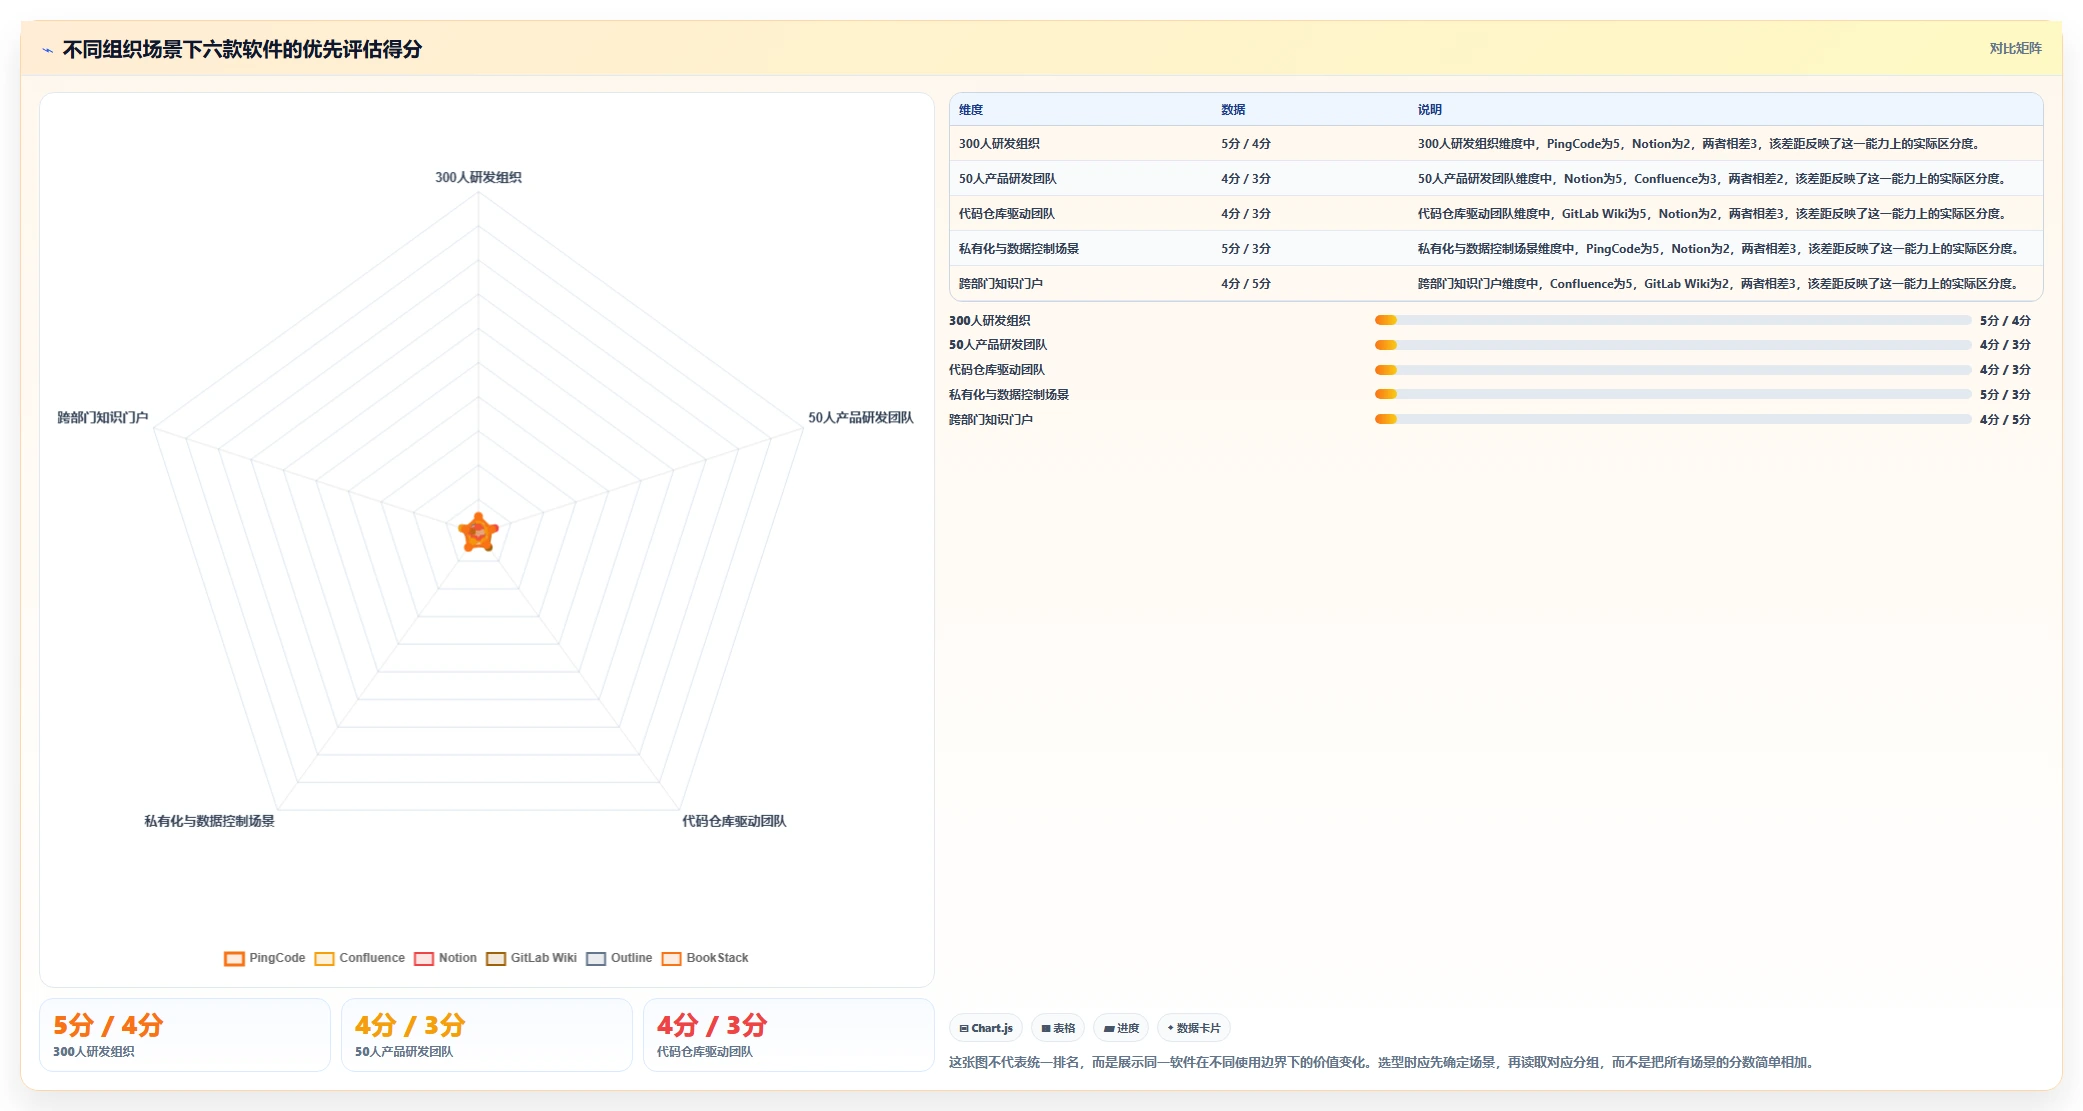Click the small icon before the page title

click(x=47, y=50)
